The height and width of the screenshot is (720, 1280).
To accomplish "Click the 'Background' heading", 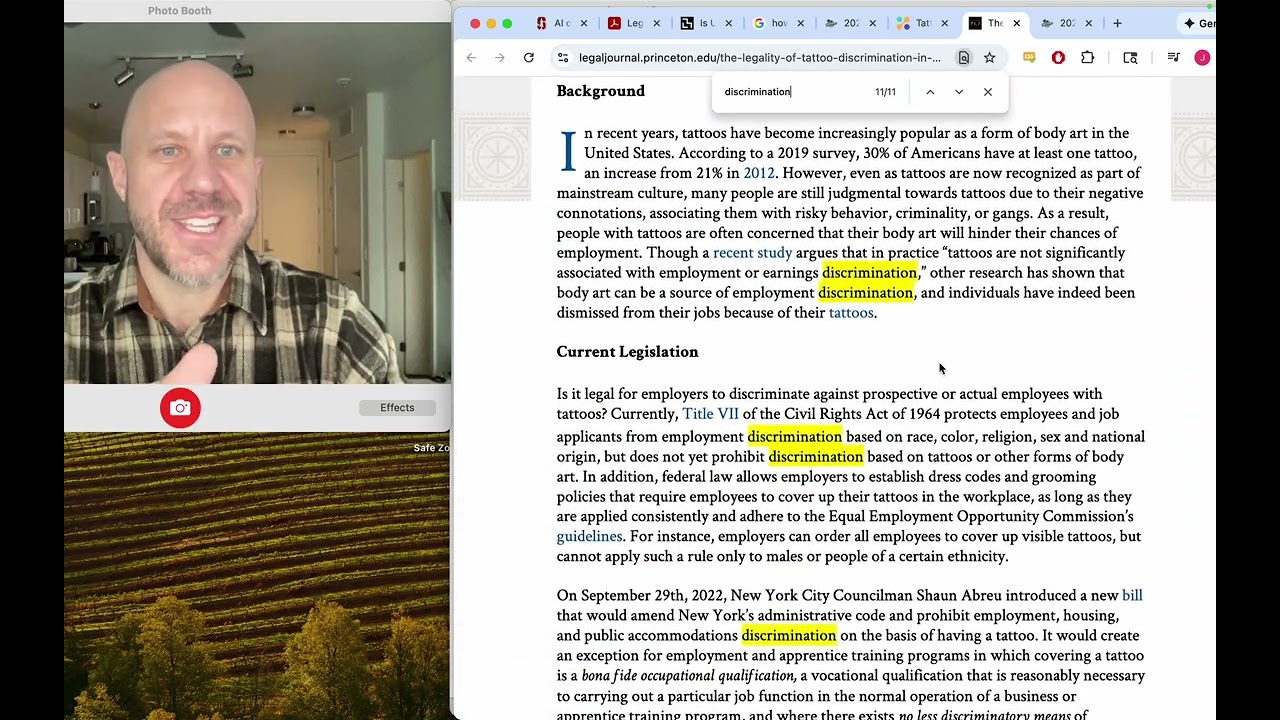I will point(601,91).
